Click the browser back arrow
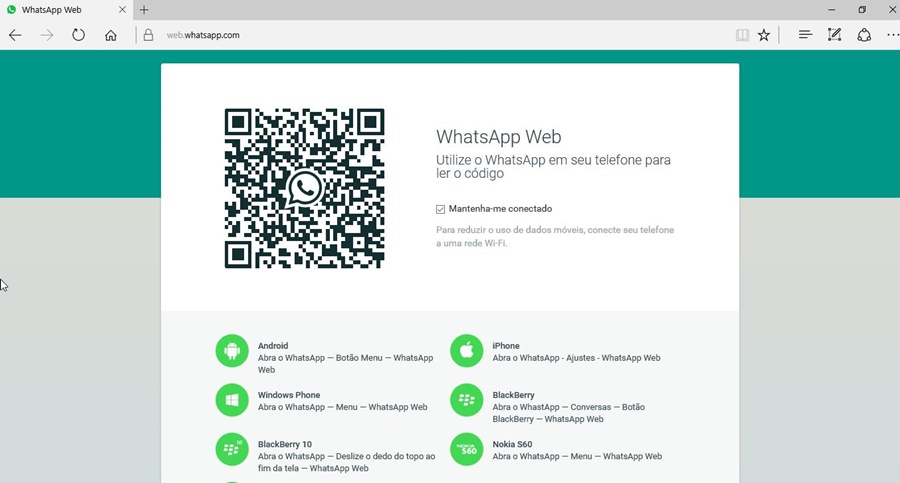 (x=15, y=35)
